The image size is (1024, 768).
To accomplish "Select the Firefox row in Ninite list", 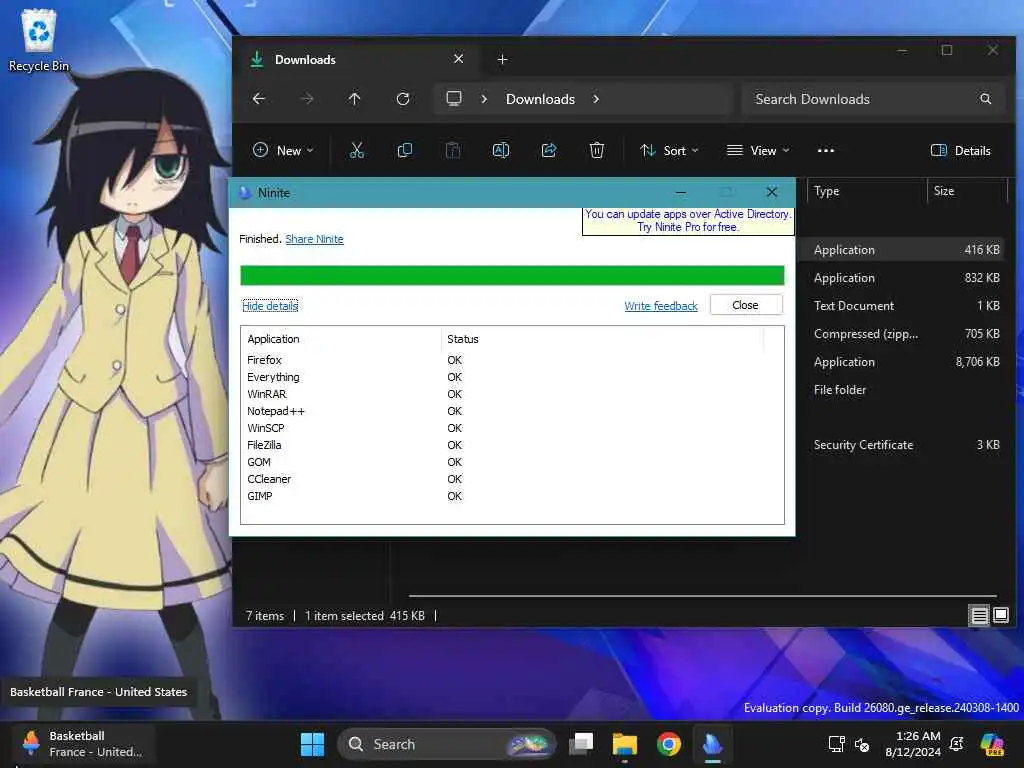I will [512, 360].
